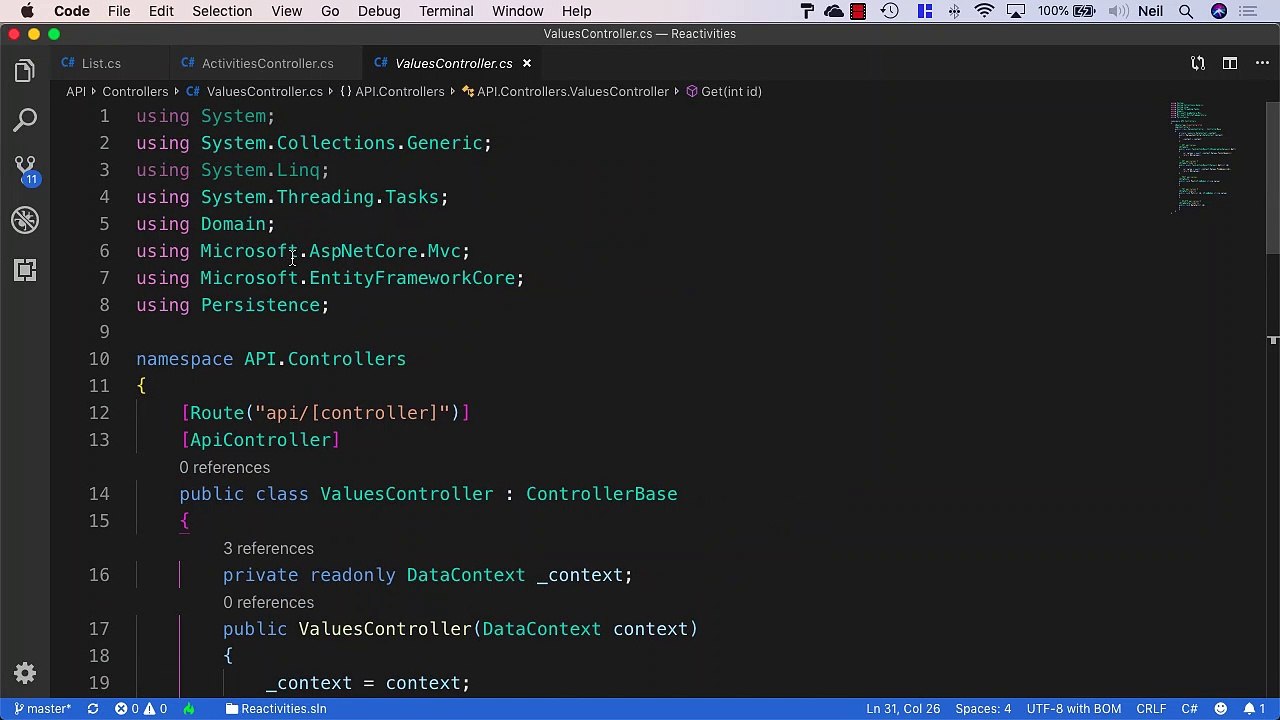Image resolution: width=1280 pixels, height=720 pixels.
Task: Open the AirPlay display menu
Action: pos(1016,11)
